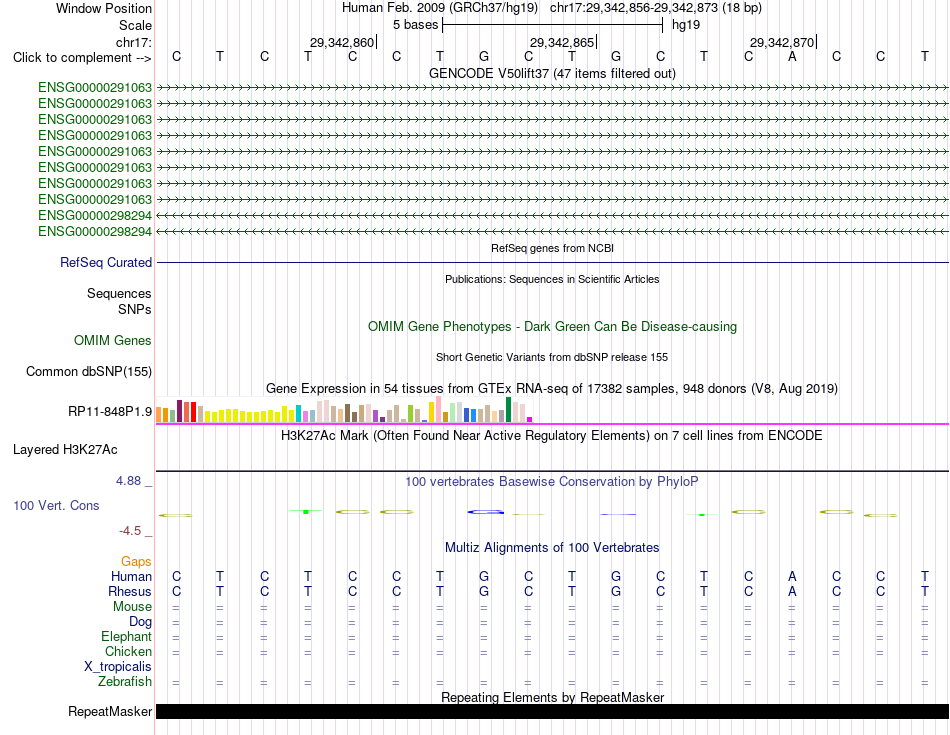Screen dimensions: 950x735
Task: Open 'Short Genetic Variants from dbSNP release 155'
Action: pyautogui.click(x=552, y=358)
